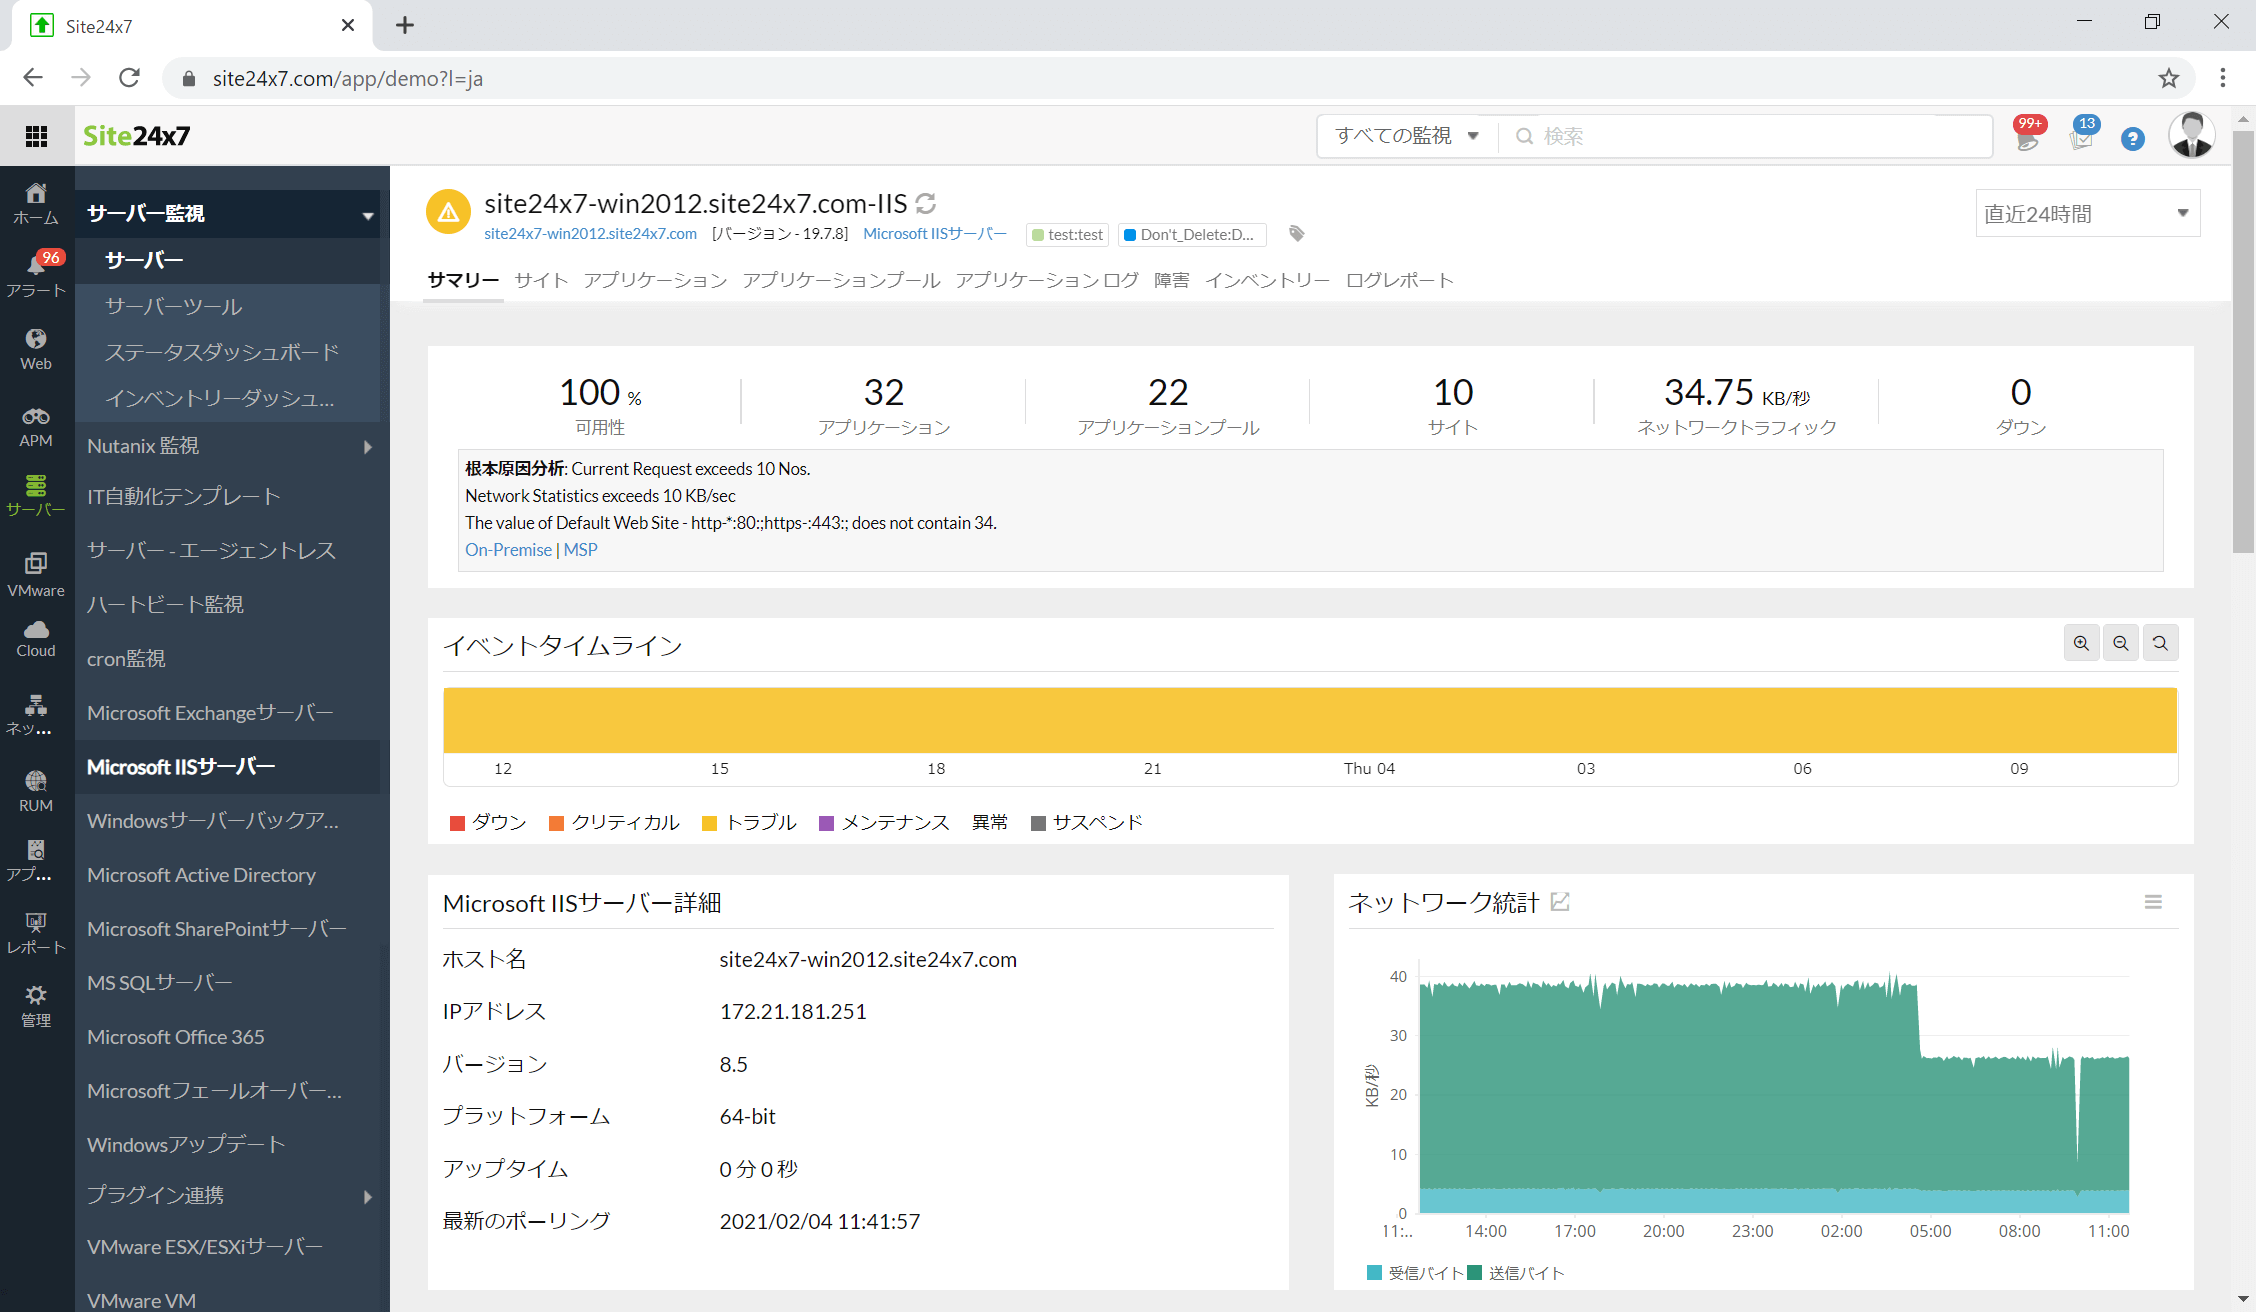
Task: Open the 直近24時間 time range dropdown
Action: click(2087, 213)
